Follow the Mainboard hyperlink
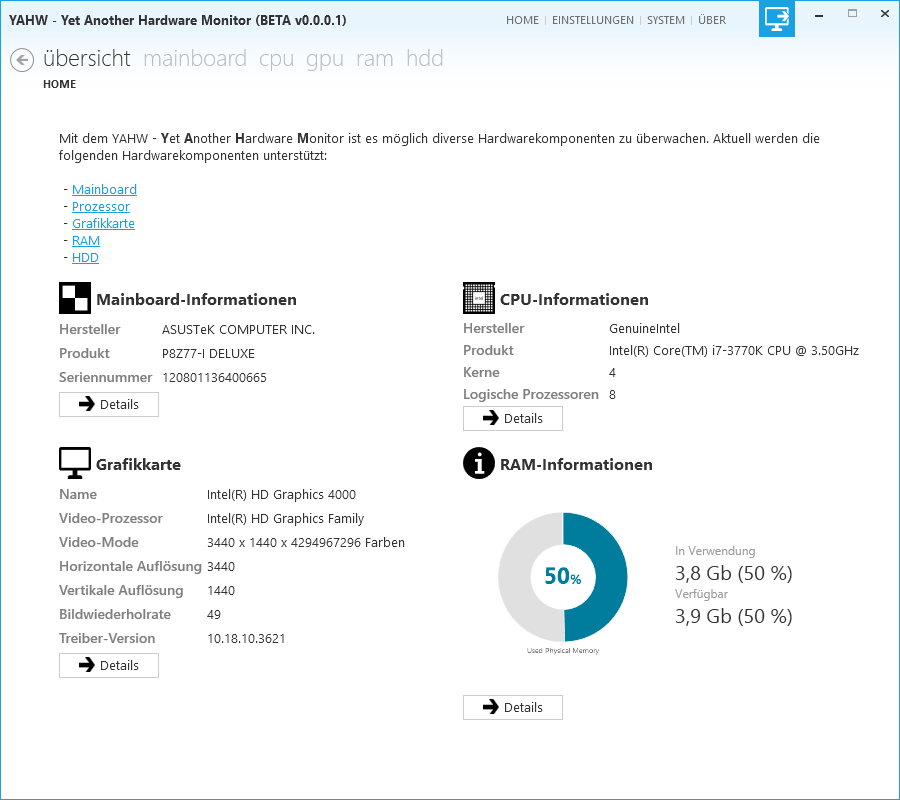 pos(104,189)
